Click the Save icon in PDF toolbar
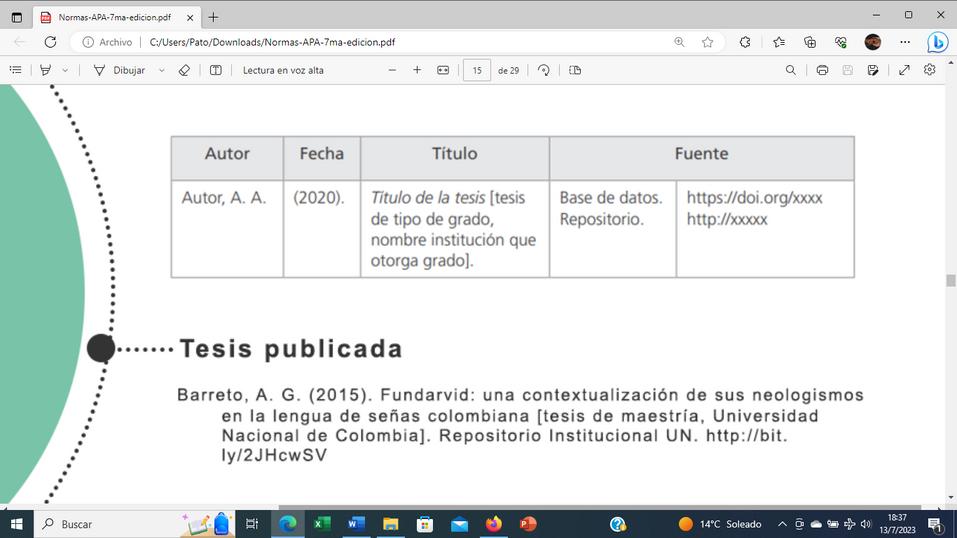Image resolution: width=957 pixels, height=538 pixels. click(x=848, y=70)
